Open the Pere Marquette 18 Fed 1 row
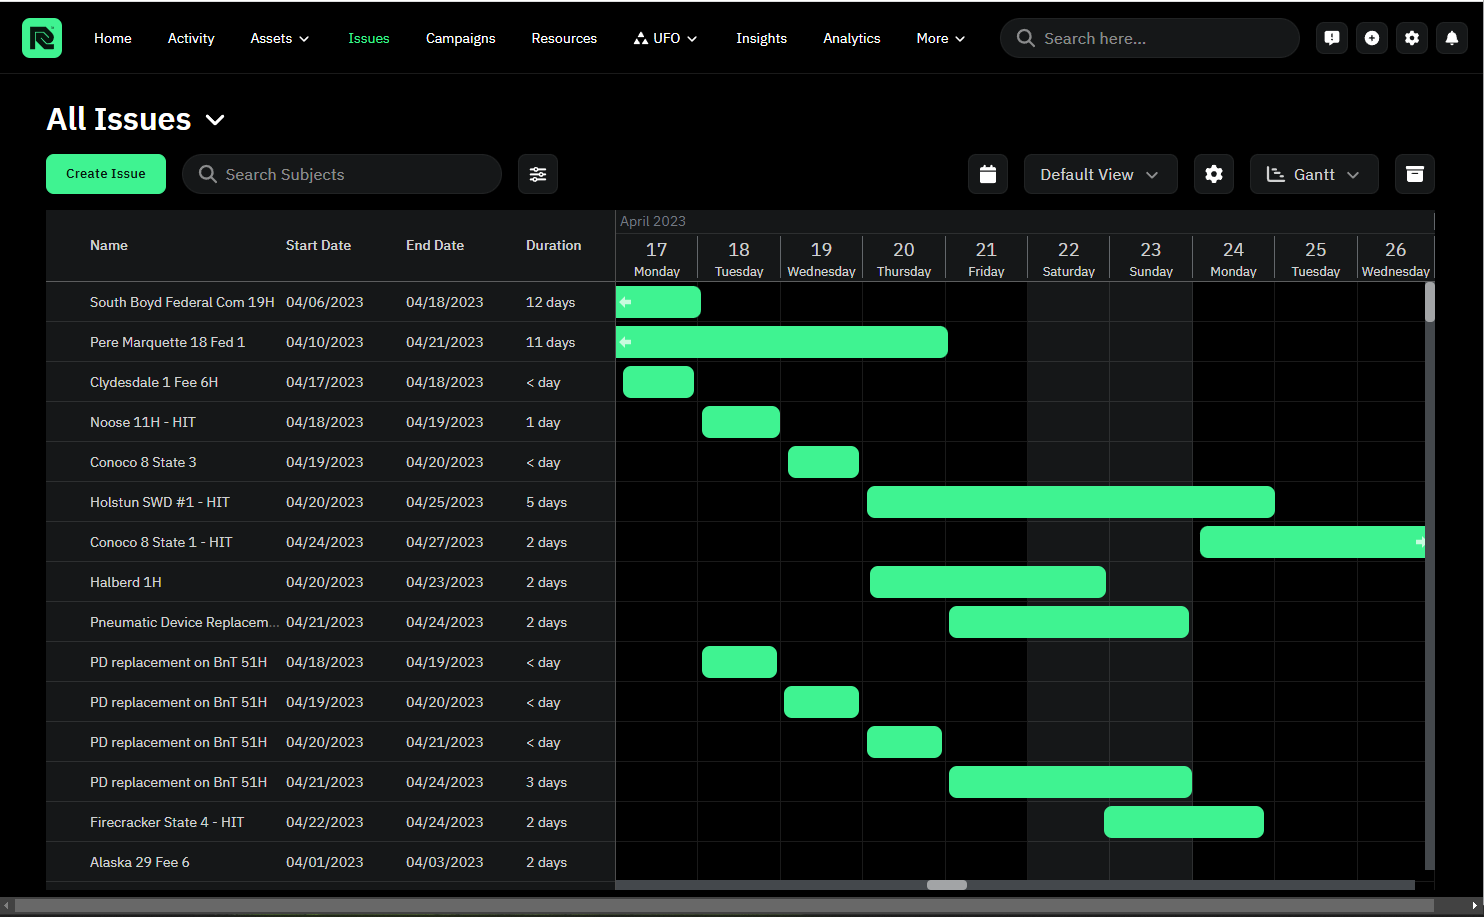 [330, 342]
